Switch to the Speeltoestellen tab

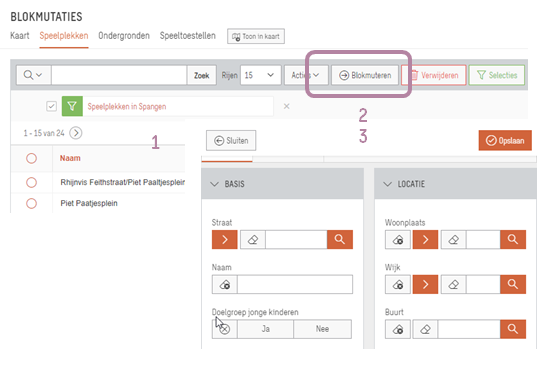coord(188,36)
